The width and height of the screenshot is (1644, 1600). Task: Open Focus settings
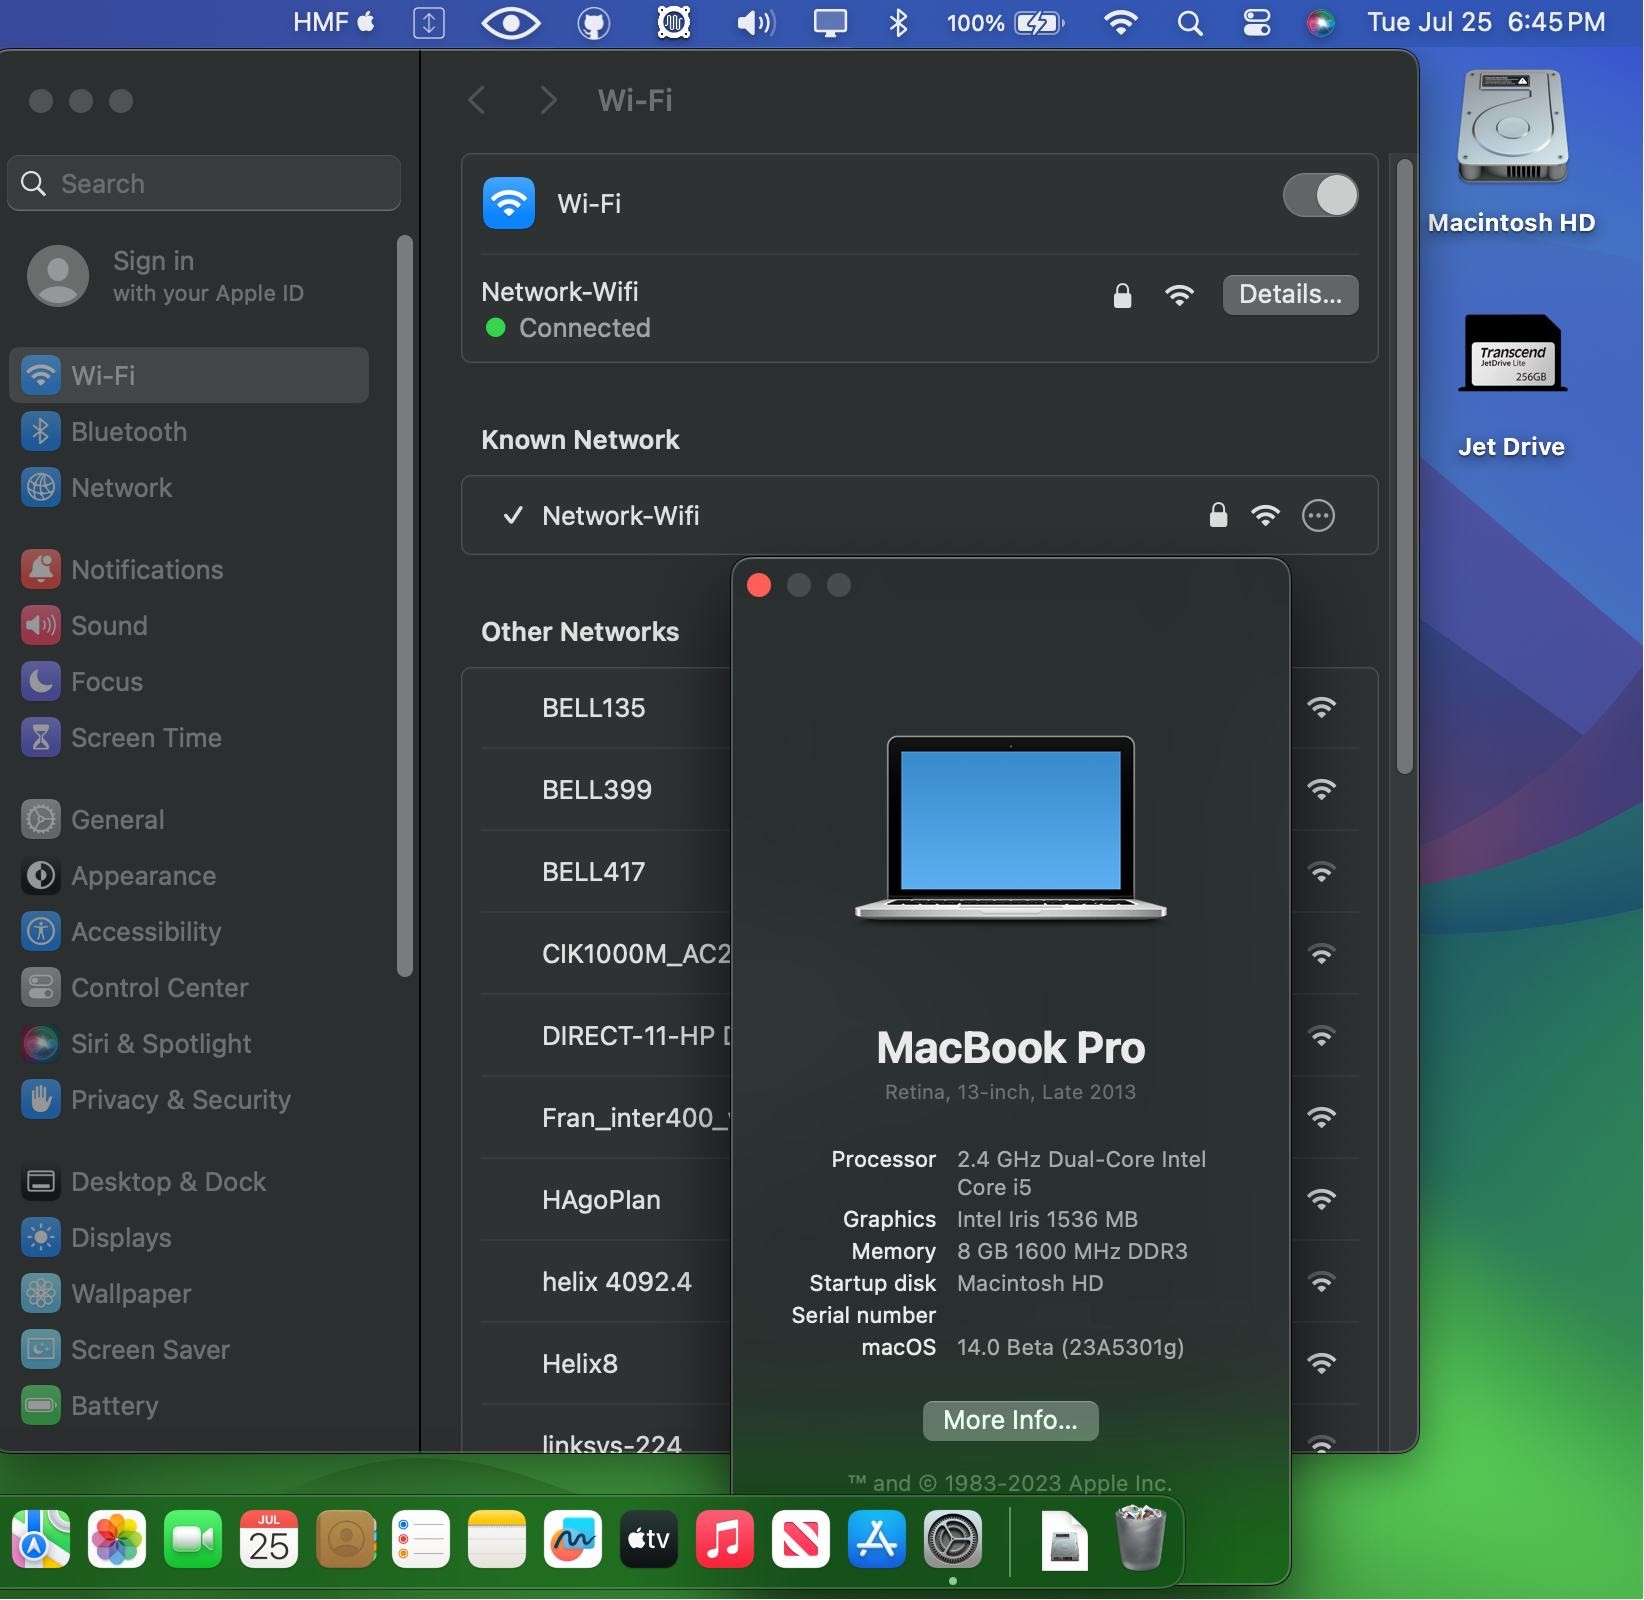click(x=189, y=681)
